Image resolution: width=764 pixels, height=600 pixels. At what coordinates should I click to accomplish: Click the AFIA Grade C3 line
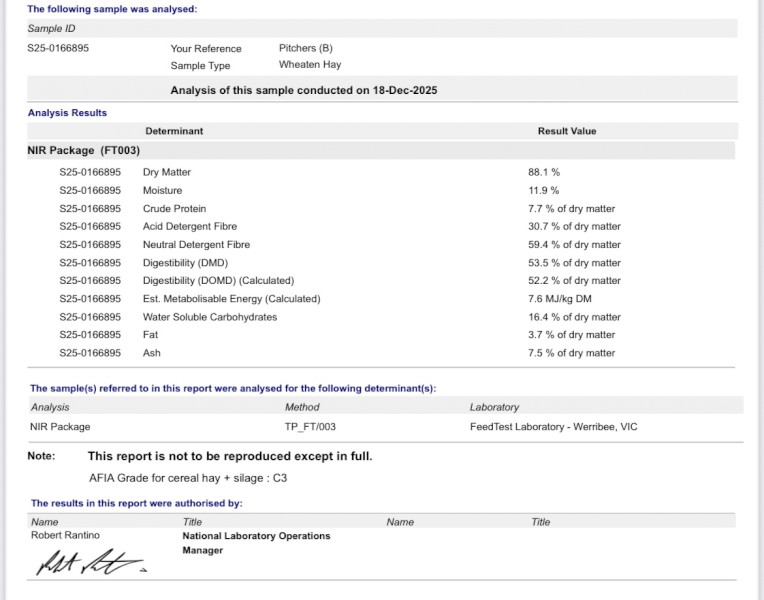187,478
